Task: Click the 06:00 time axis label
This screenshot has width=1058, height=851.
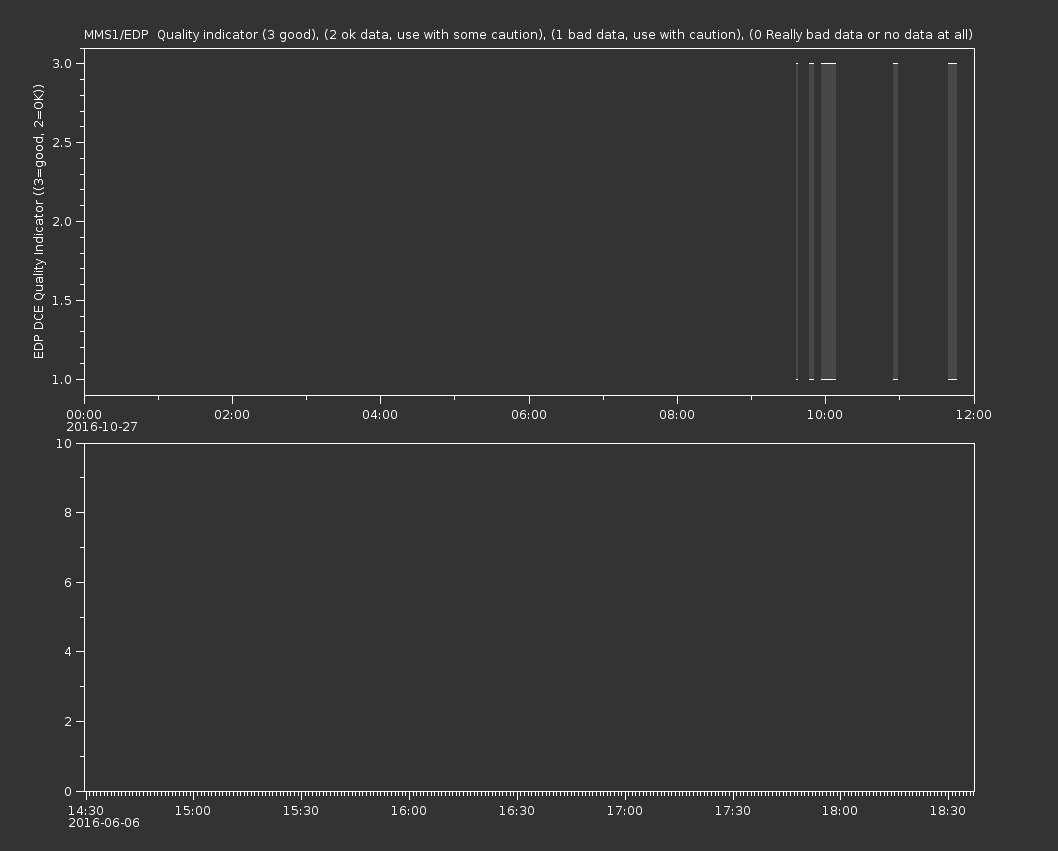Action: pyautogui.click(x=529, y=414)
